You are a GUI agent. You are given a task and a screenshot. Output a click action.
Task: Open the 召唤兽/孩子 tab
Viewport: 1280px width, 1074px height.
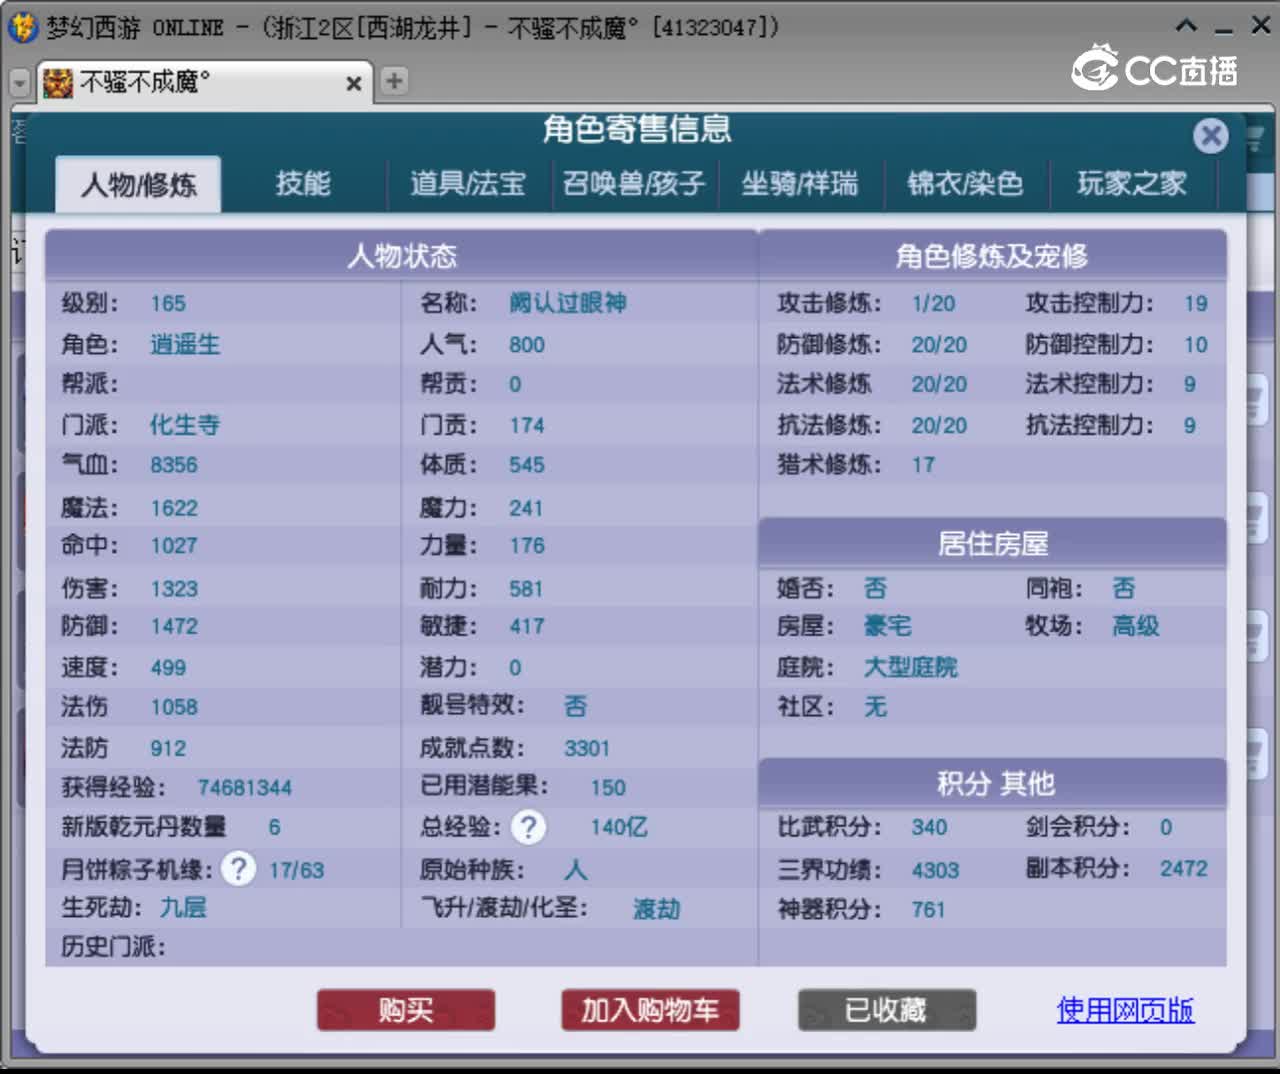pos(634,184)
